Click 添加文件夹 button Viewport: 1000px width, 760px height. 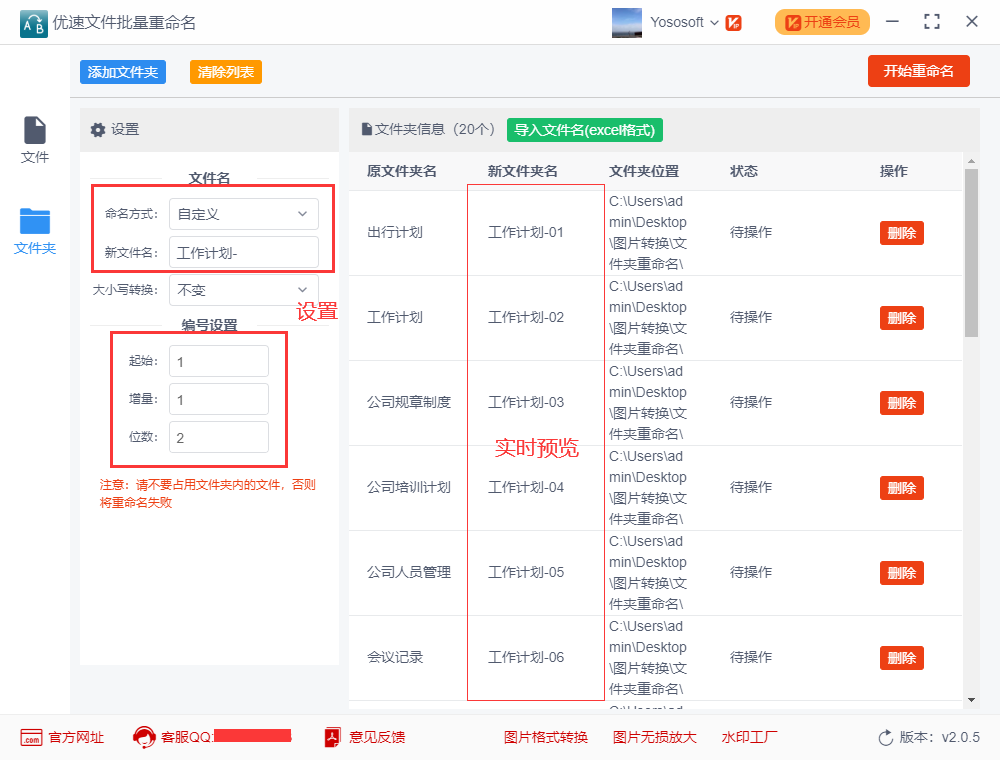123,72
